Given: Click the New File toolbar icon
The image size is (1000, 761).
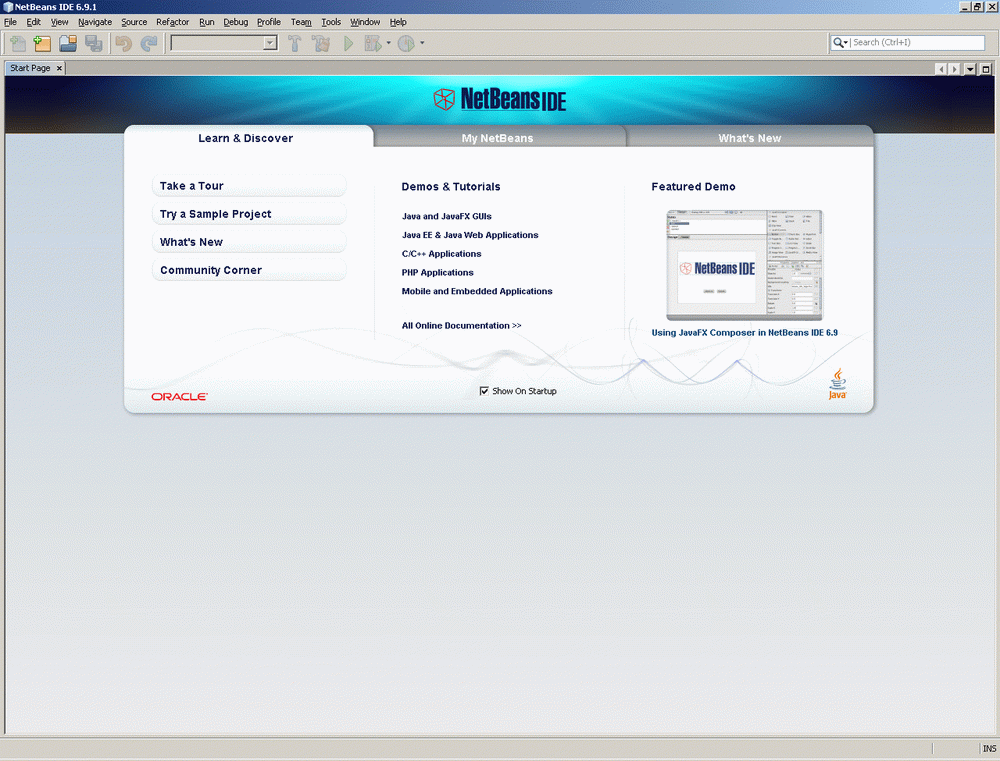Looking at the screenshot, I should [x=18, y=43].
